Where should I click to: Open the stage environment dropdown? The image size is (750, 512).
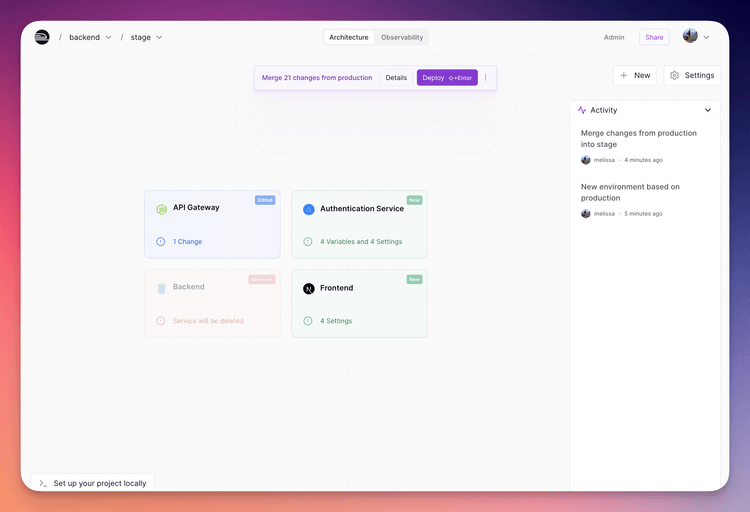[159, 38]
